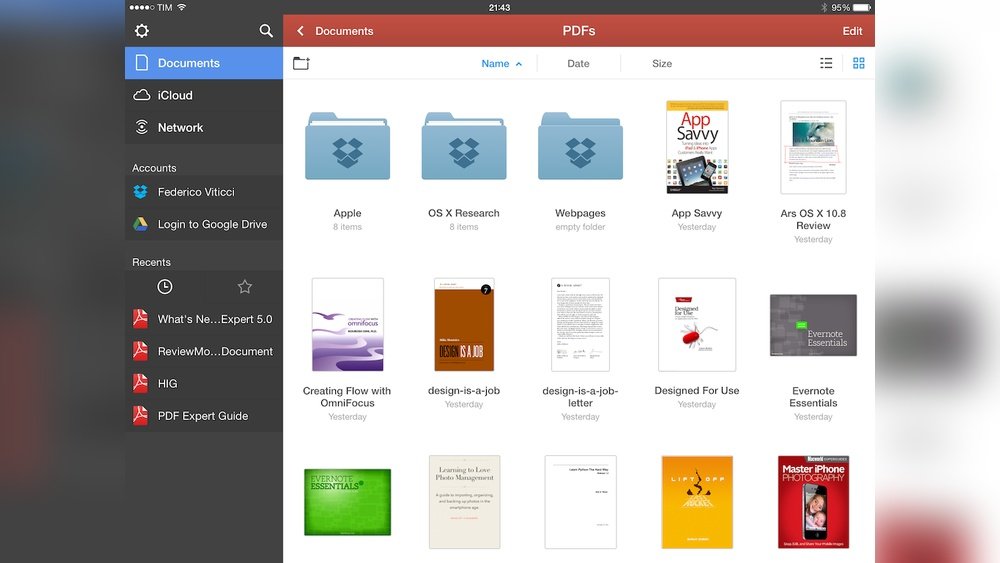
Task: Open recent file ReviewMo...Document
Action: tap(204, 351)
